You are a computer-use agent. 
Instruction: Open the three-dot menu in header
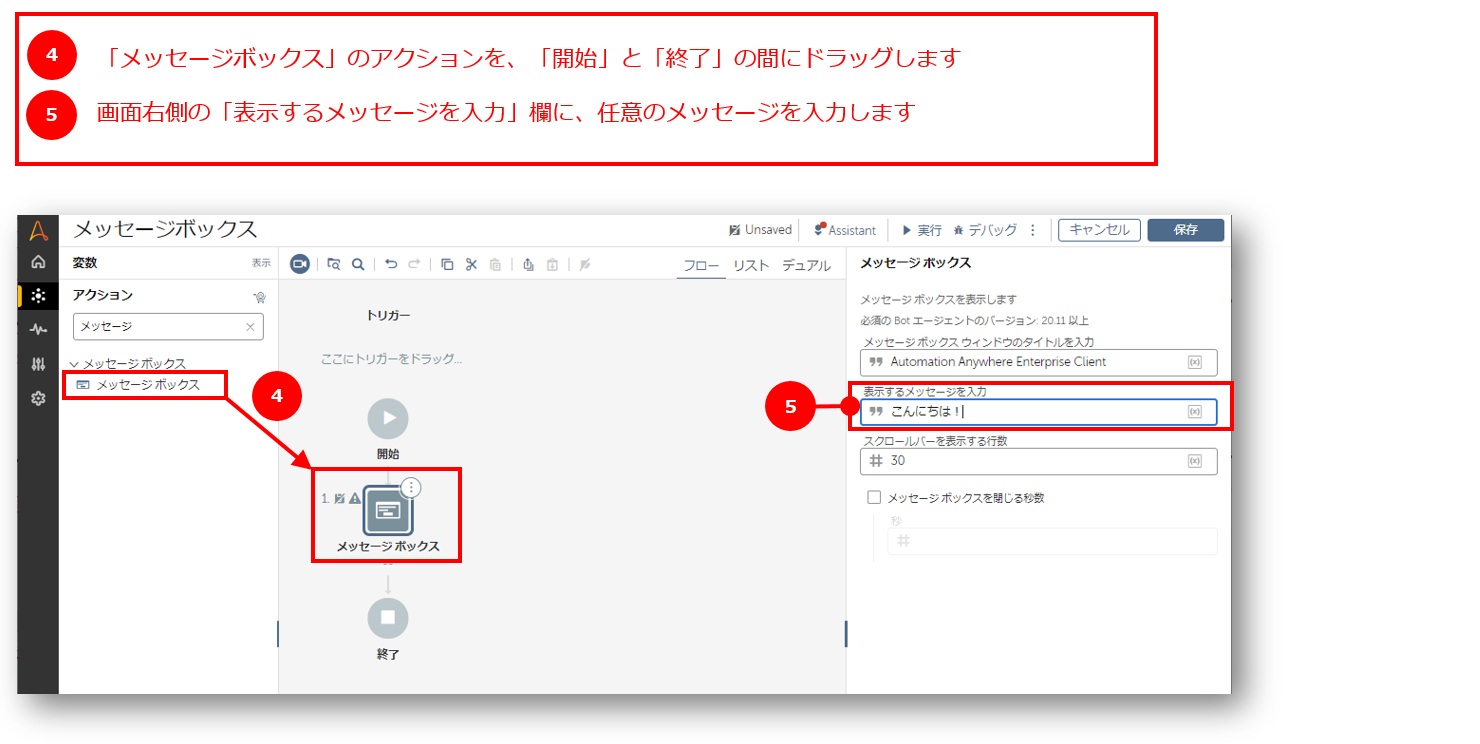pyautogui.click(x=1033, y=230)
